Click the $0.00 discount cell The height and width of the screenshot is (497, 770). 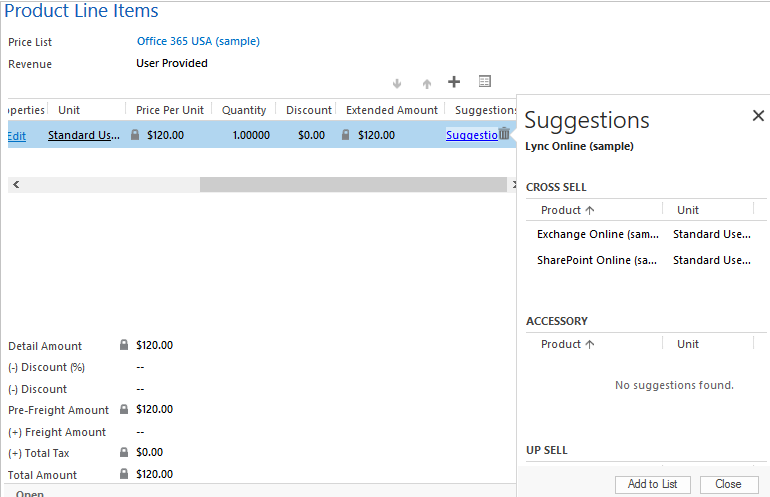311,135
